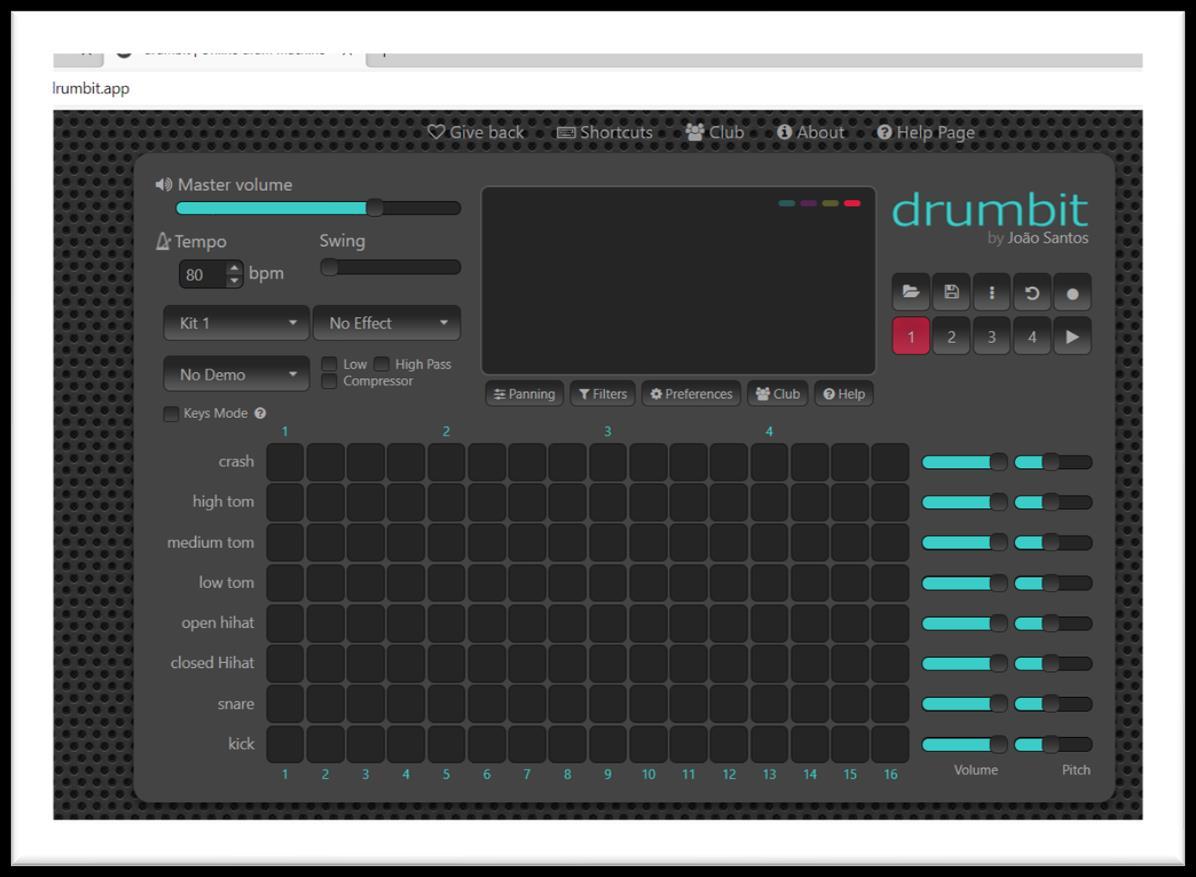Adjust the Swing slider
This screenshot has height=877, width=1196.
390,267
